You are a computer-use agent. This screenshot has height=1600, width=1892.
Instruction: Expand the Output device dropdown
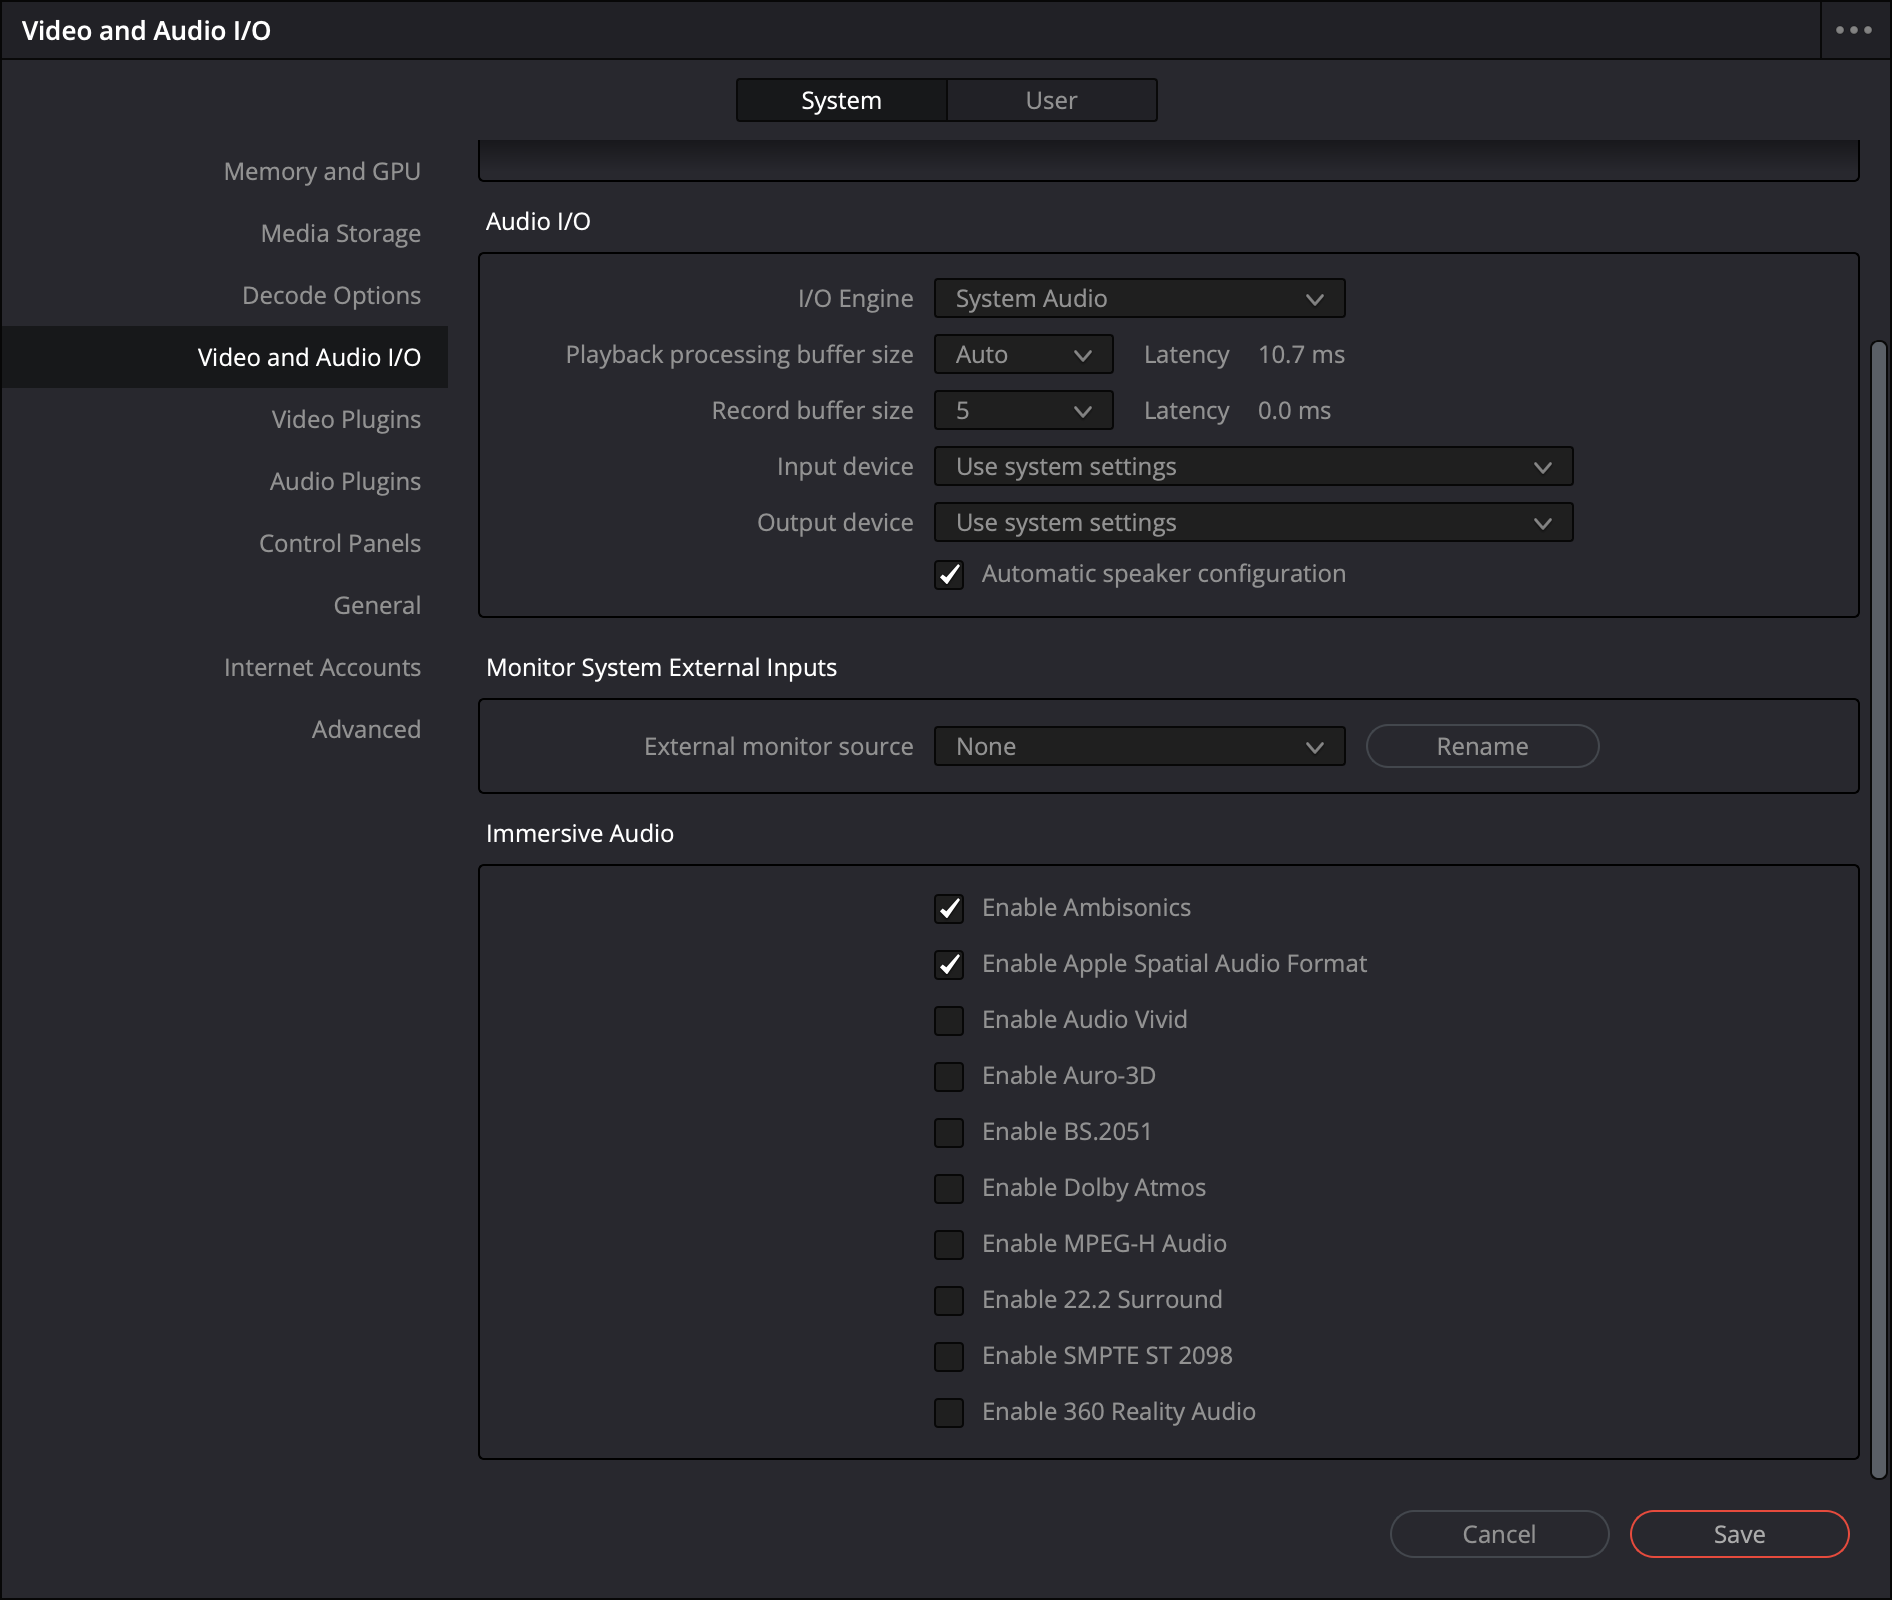[1253, 522]
